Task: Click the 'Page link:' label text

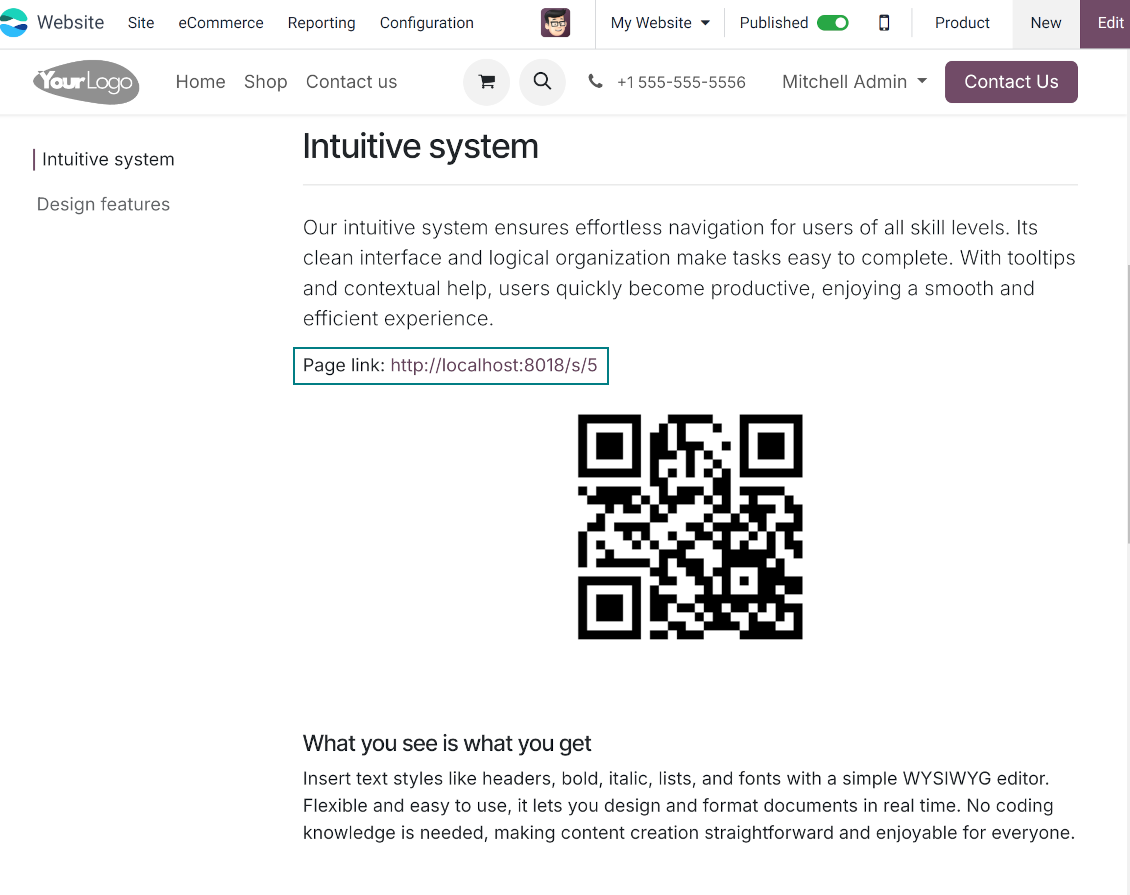Action: [344, 365]
